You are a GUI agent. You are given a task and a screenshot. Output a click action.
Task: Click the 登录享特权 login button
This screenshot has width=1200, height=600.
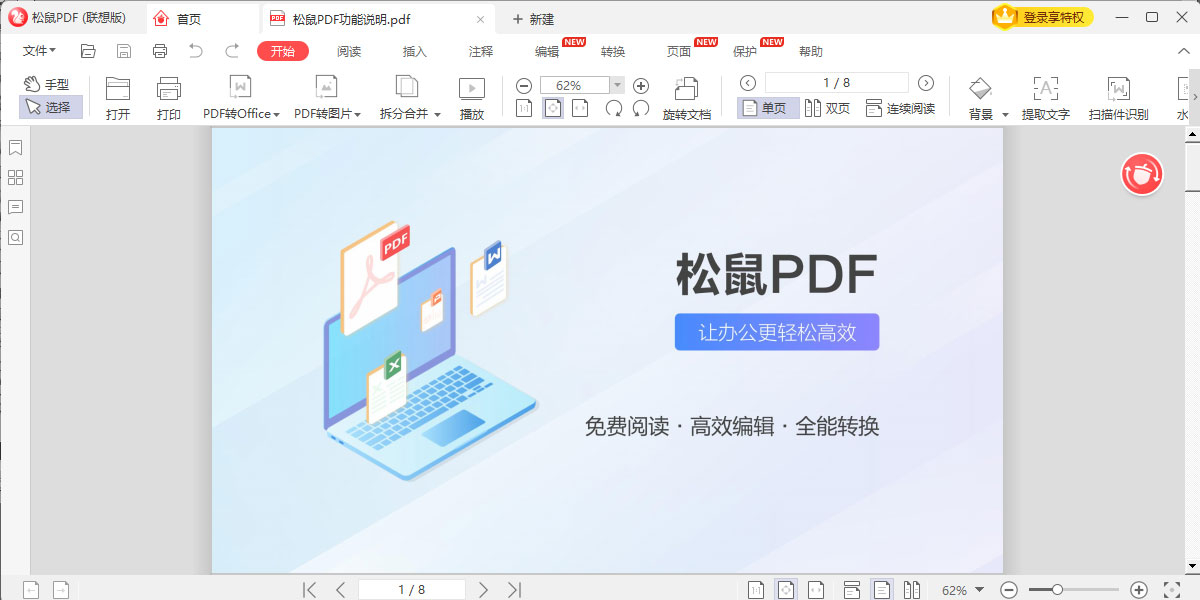(1043, 17)
